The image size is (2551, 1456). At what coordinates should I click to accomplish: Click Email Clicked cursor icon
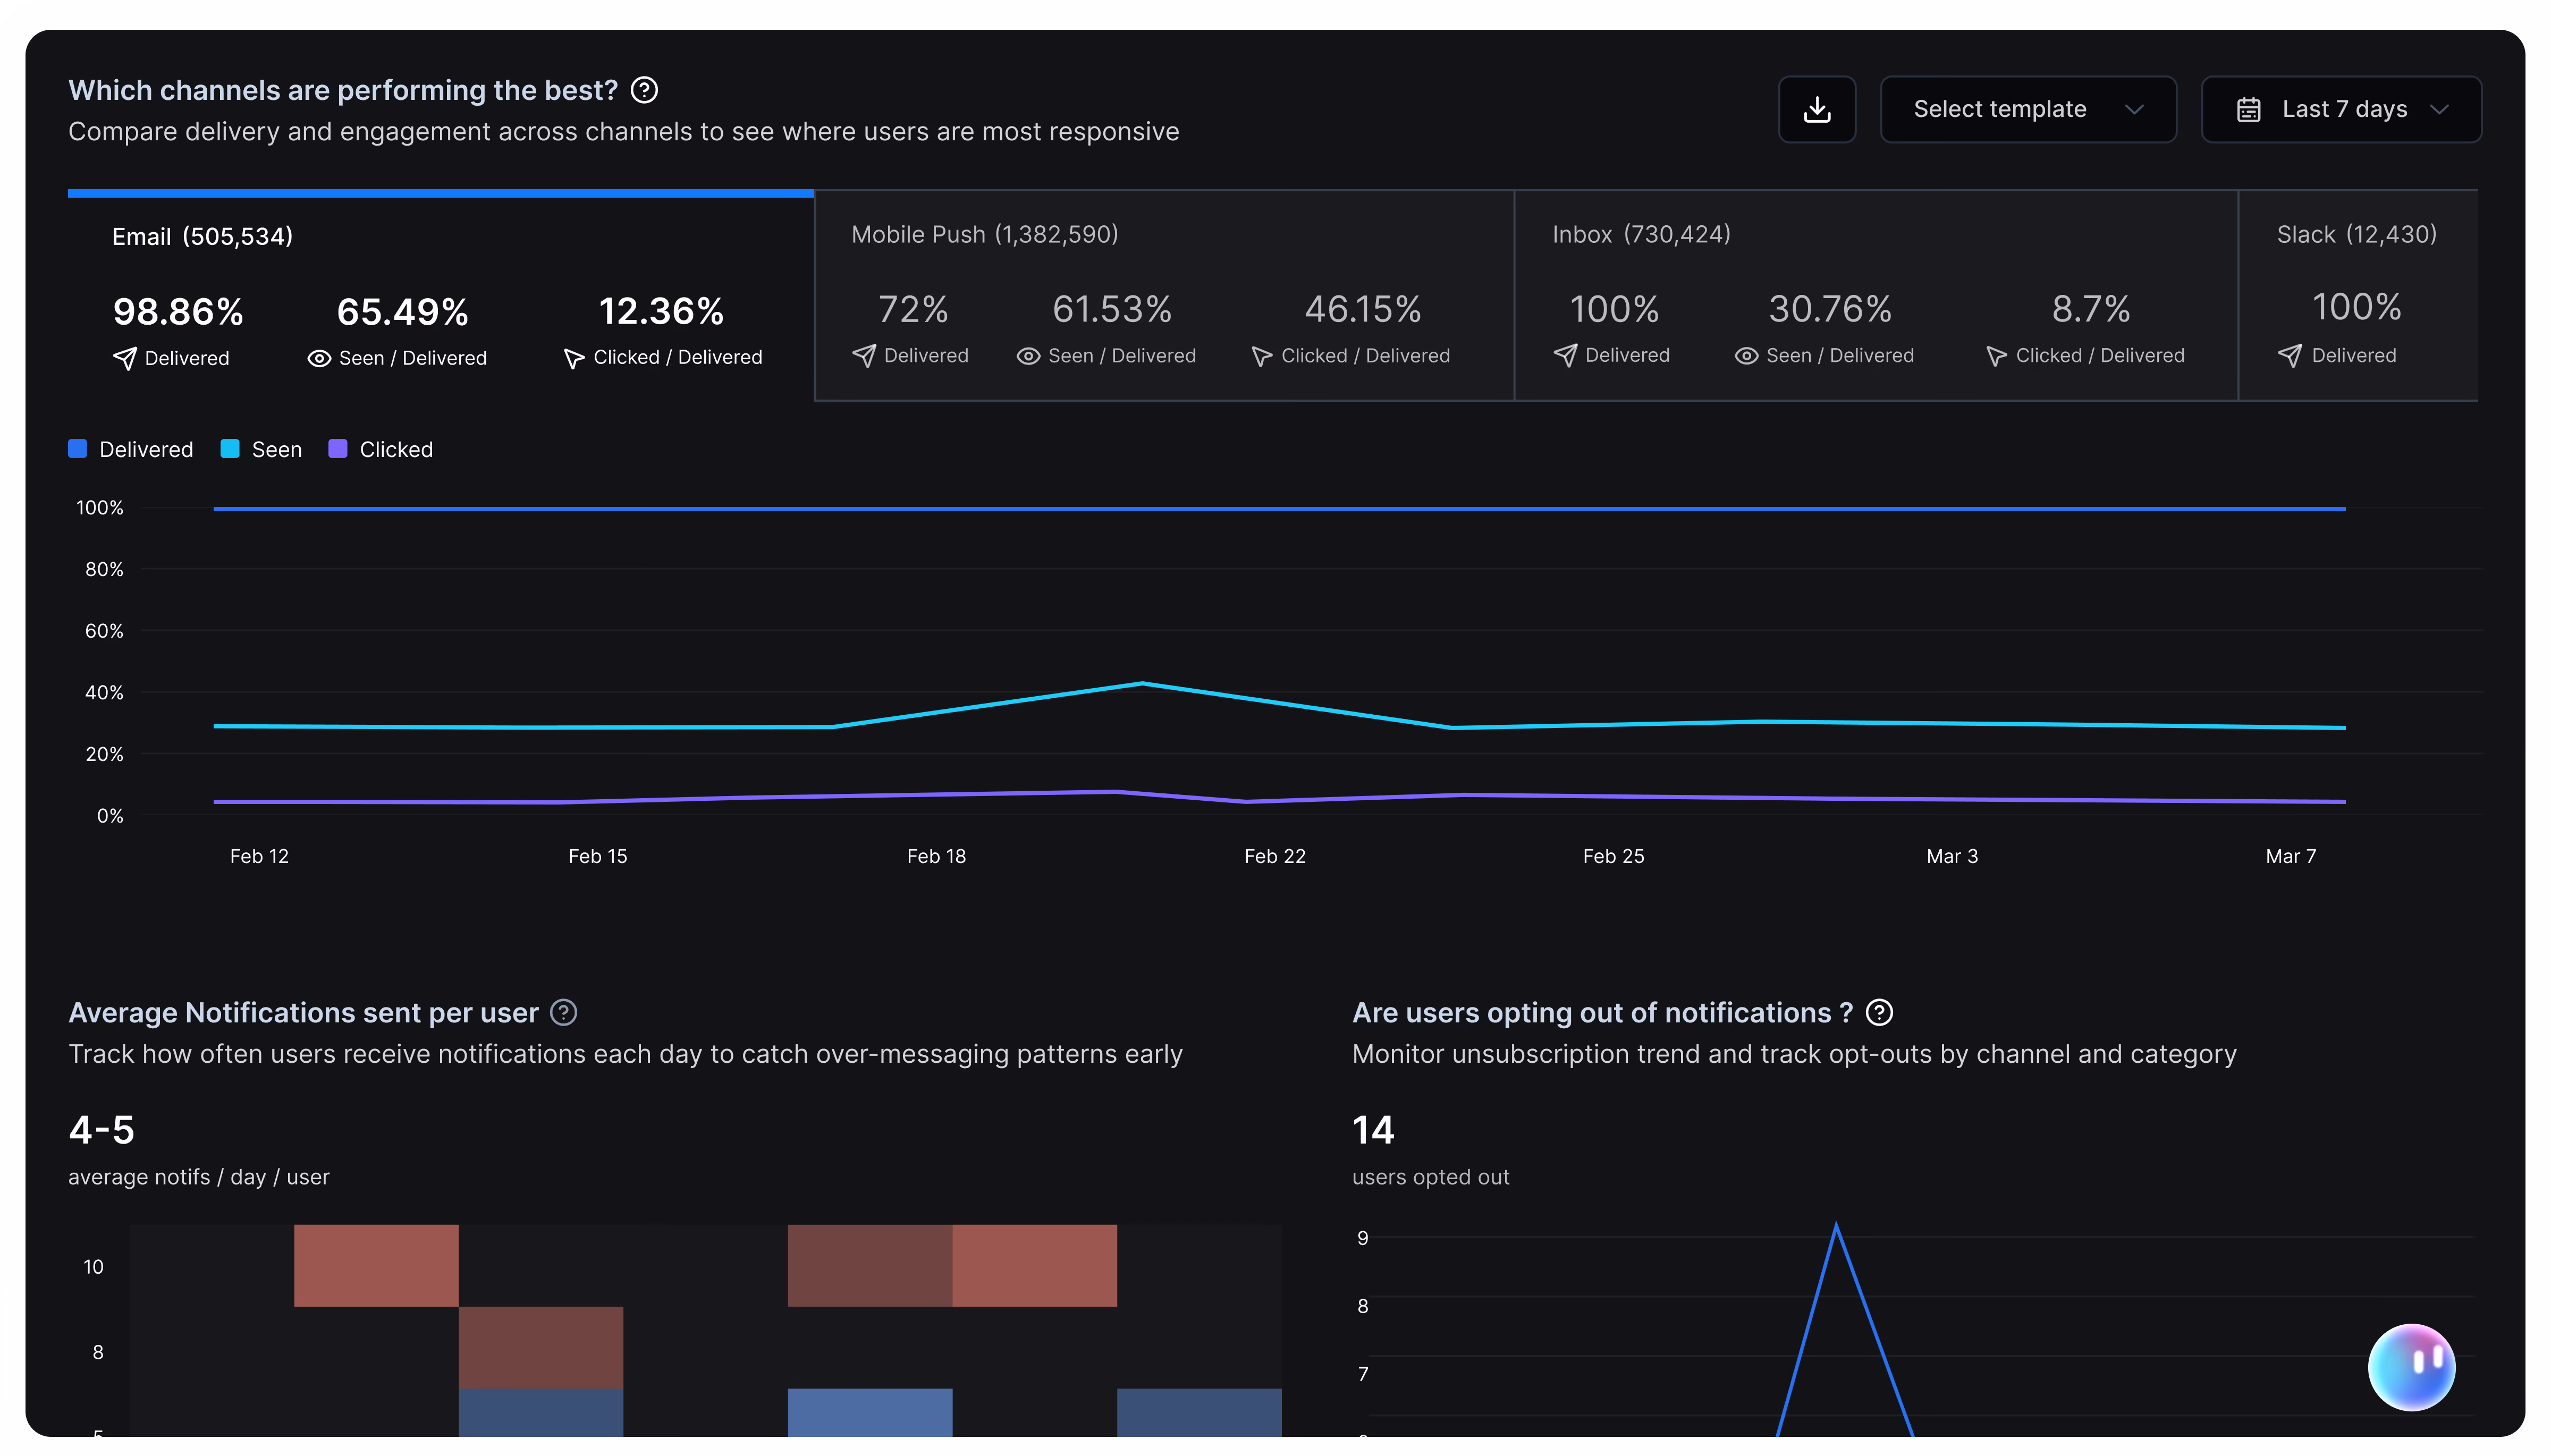[x=573, y=358]
